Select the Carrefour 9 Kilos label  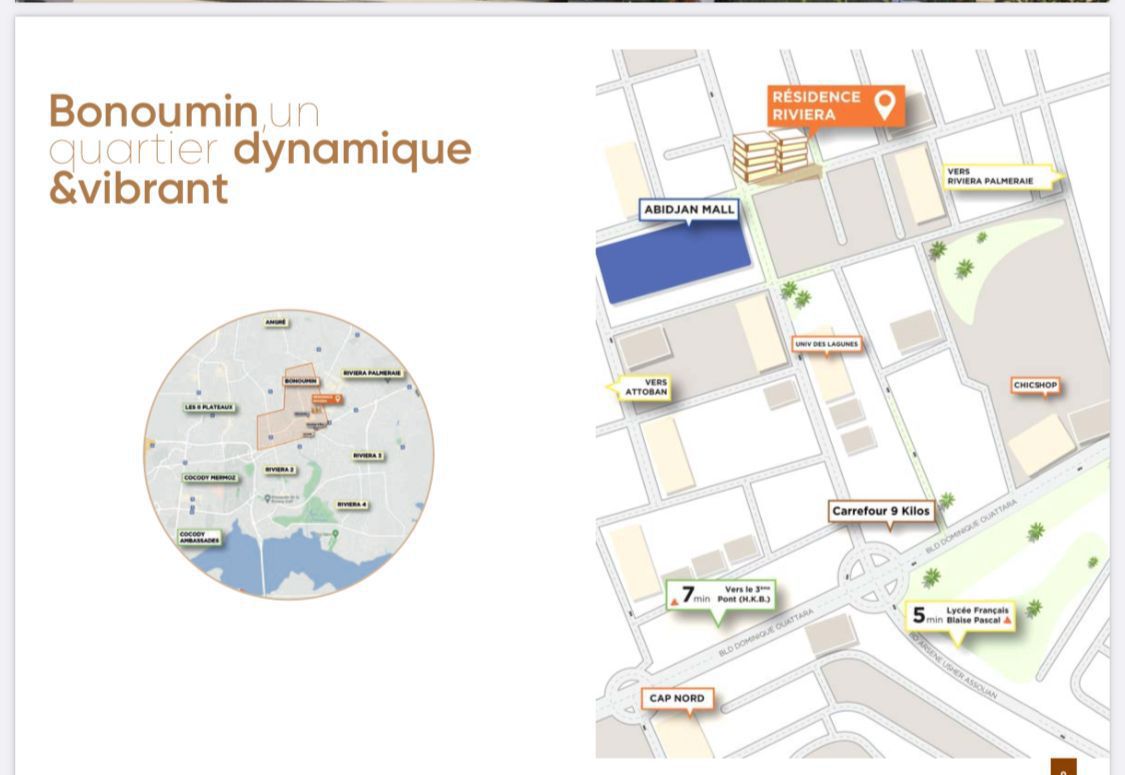(881, 511)
